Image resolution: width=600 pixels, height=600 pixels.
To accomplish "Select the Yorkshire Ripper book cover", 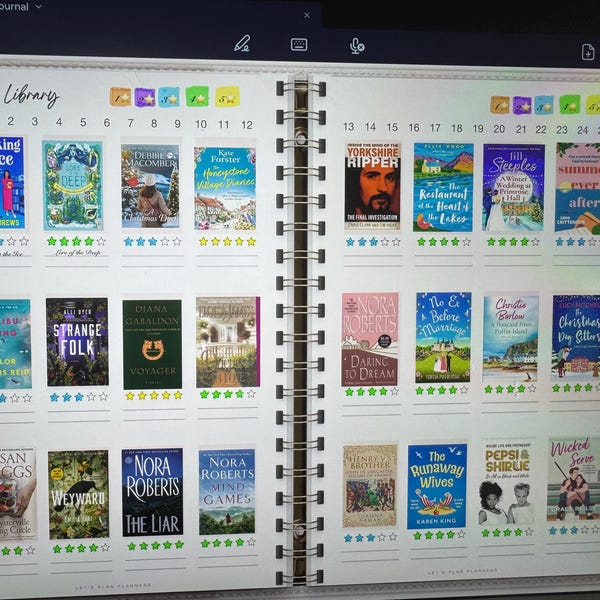I will tap(372, 186).
